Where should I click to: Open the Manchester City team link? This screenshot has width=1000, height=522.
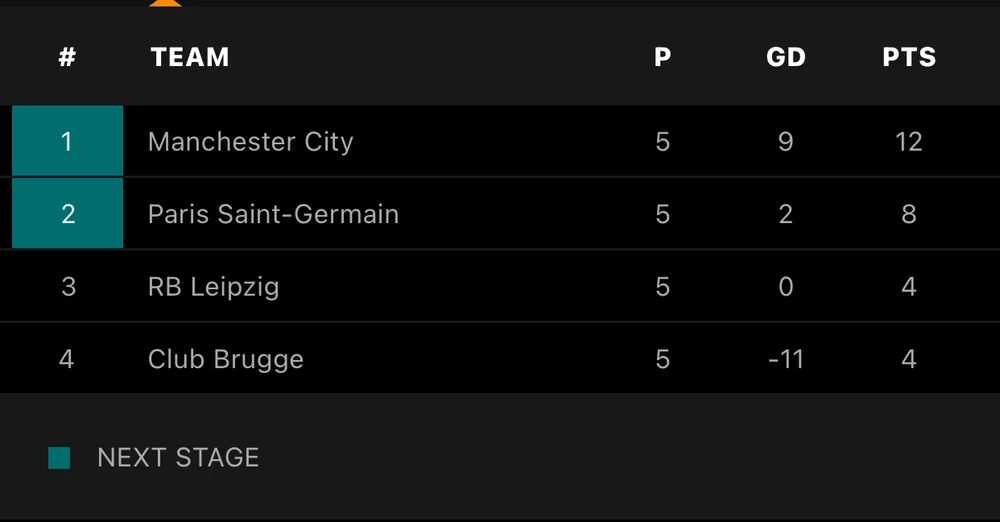point(250,142)
